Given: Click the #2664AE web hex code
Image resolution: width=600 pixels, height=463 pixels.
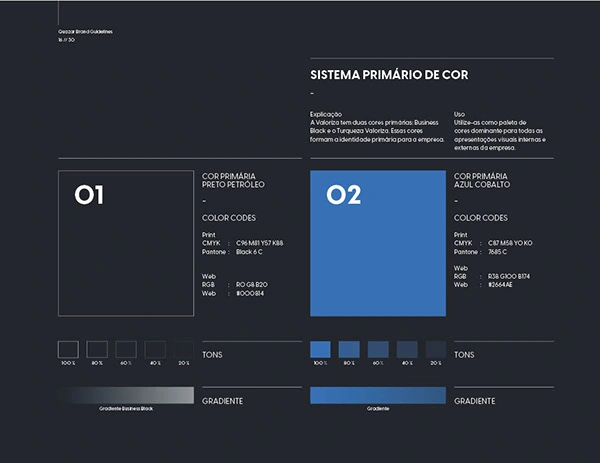Looking at the screenshot, I should click(500, 285).
